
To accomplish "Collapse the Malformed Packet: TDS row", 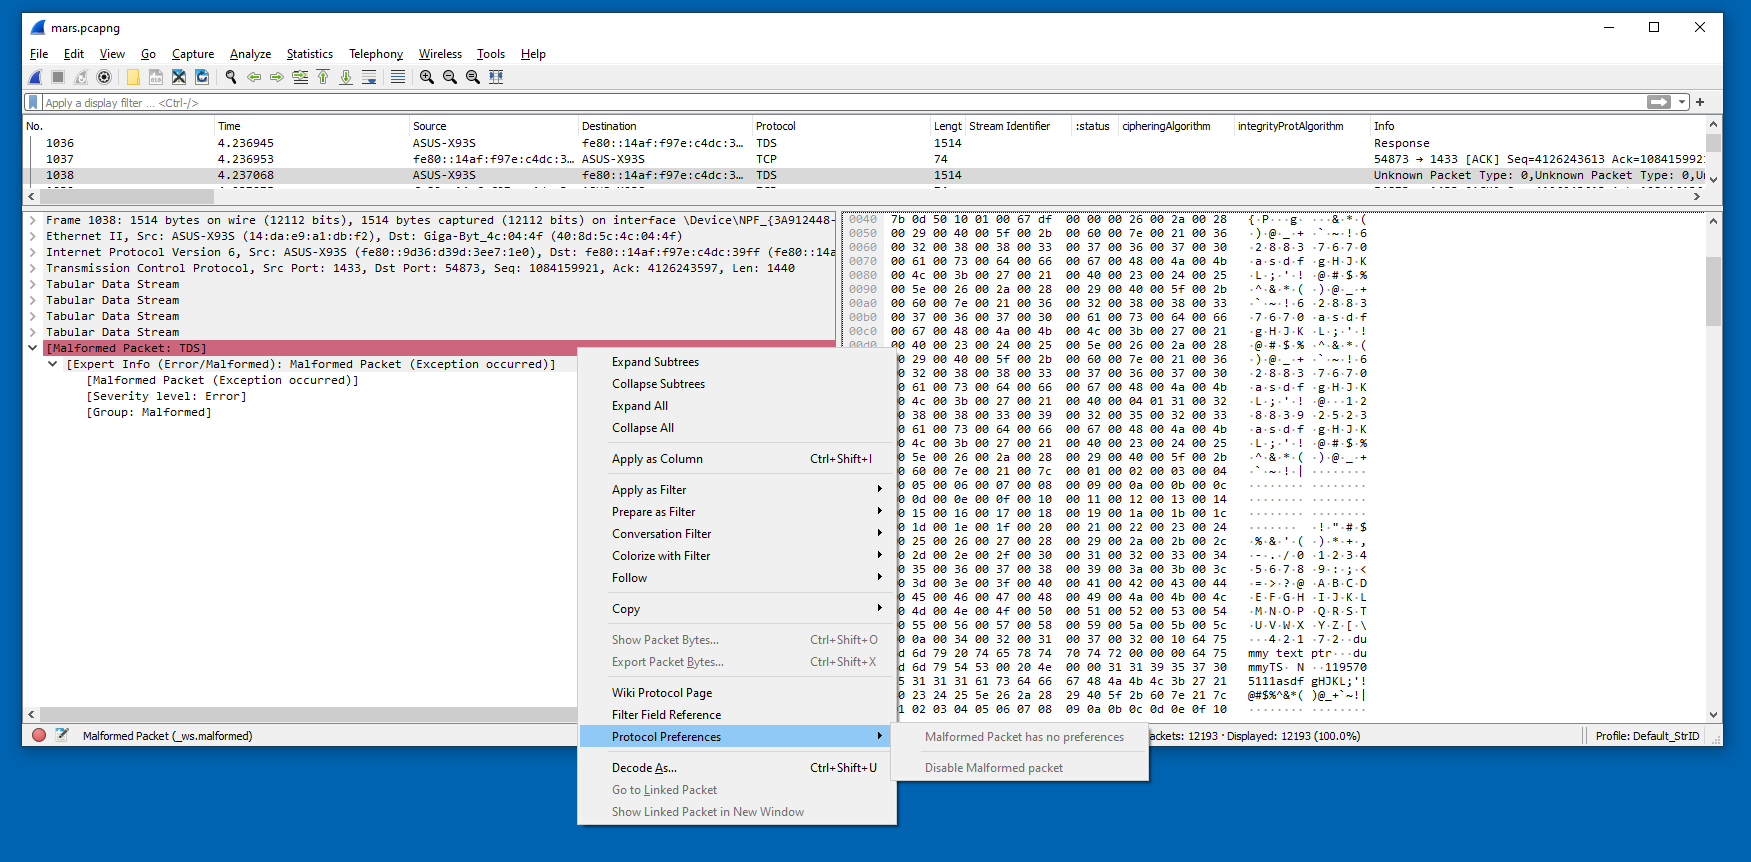I will point(33,348).
